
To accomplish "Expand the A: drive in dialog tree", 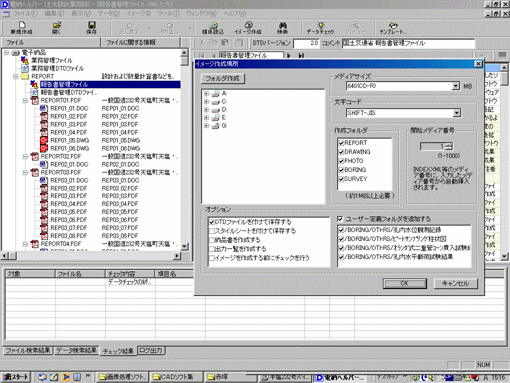I will [206, 94].
